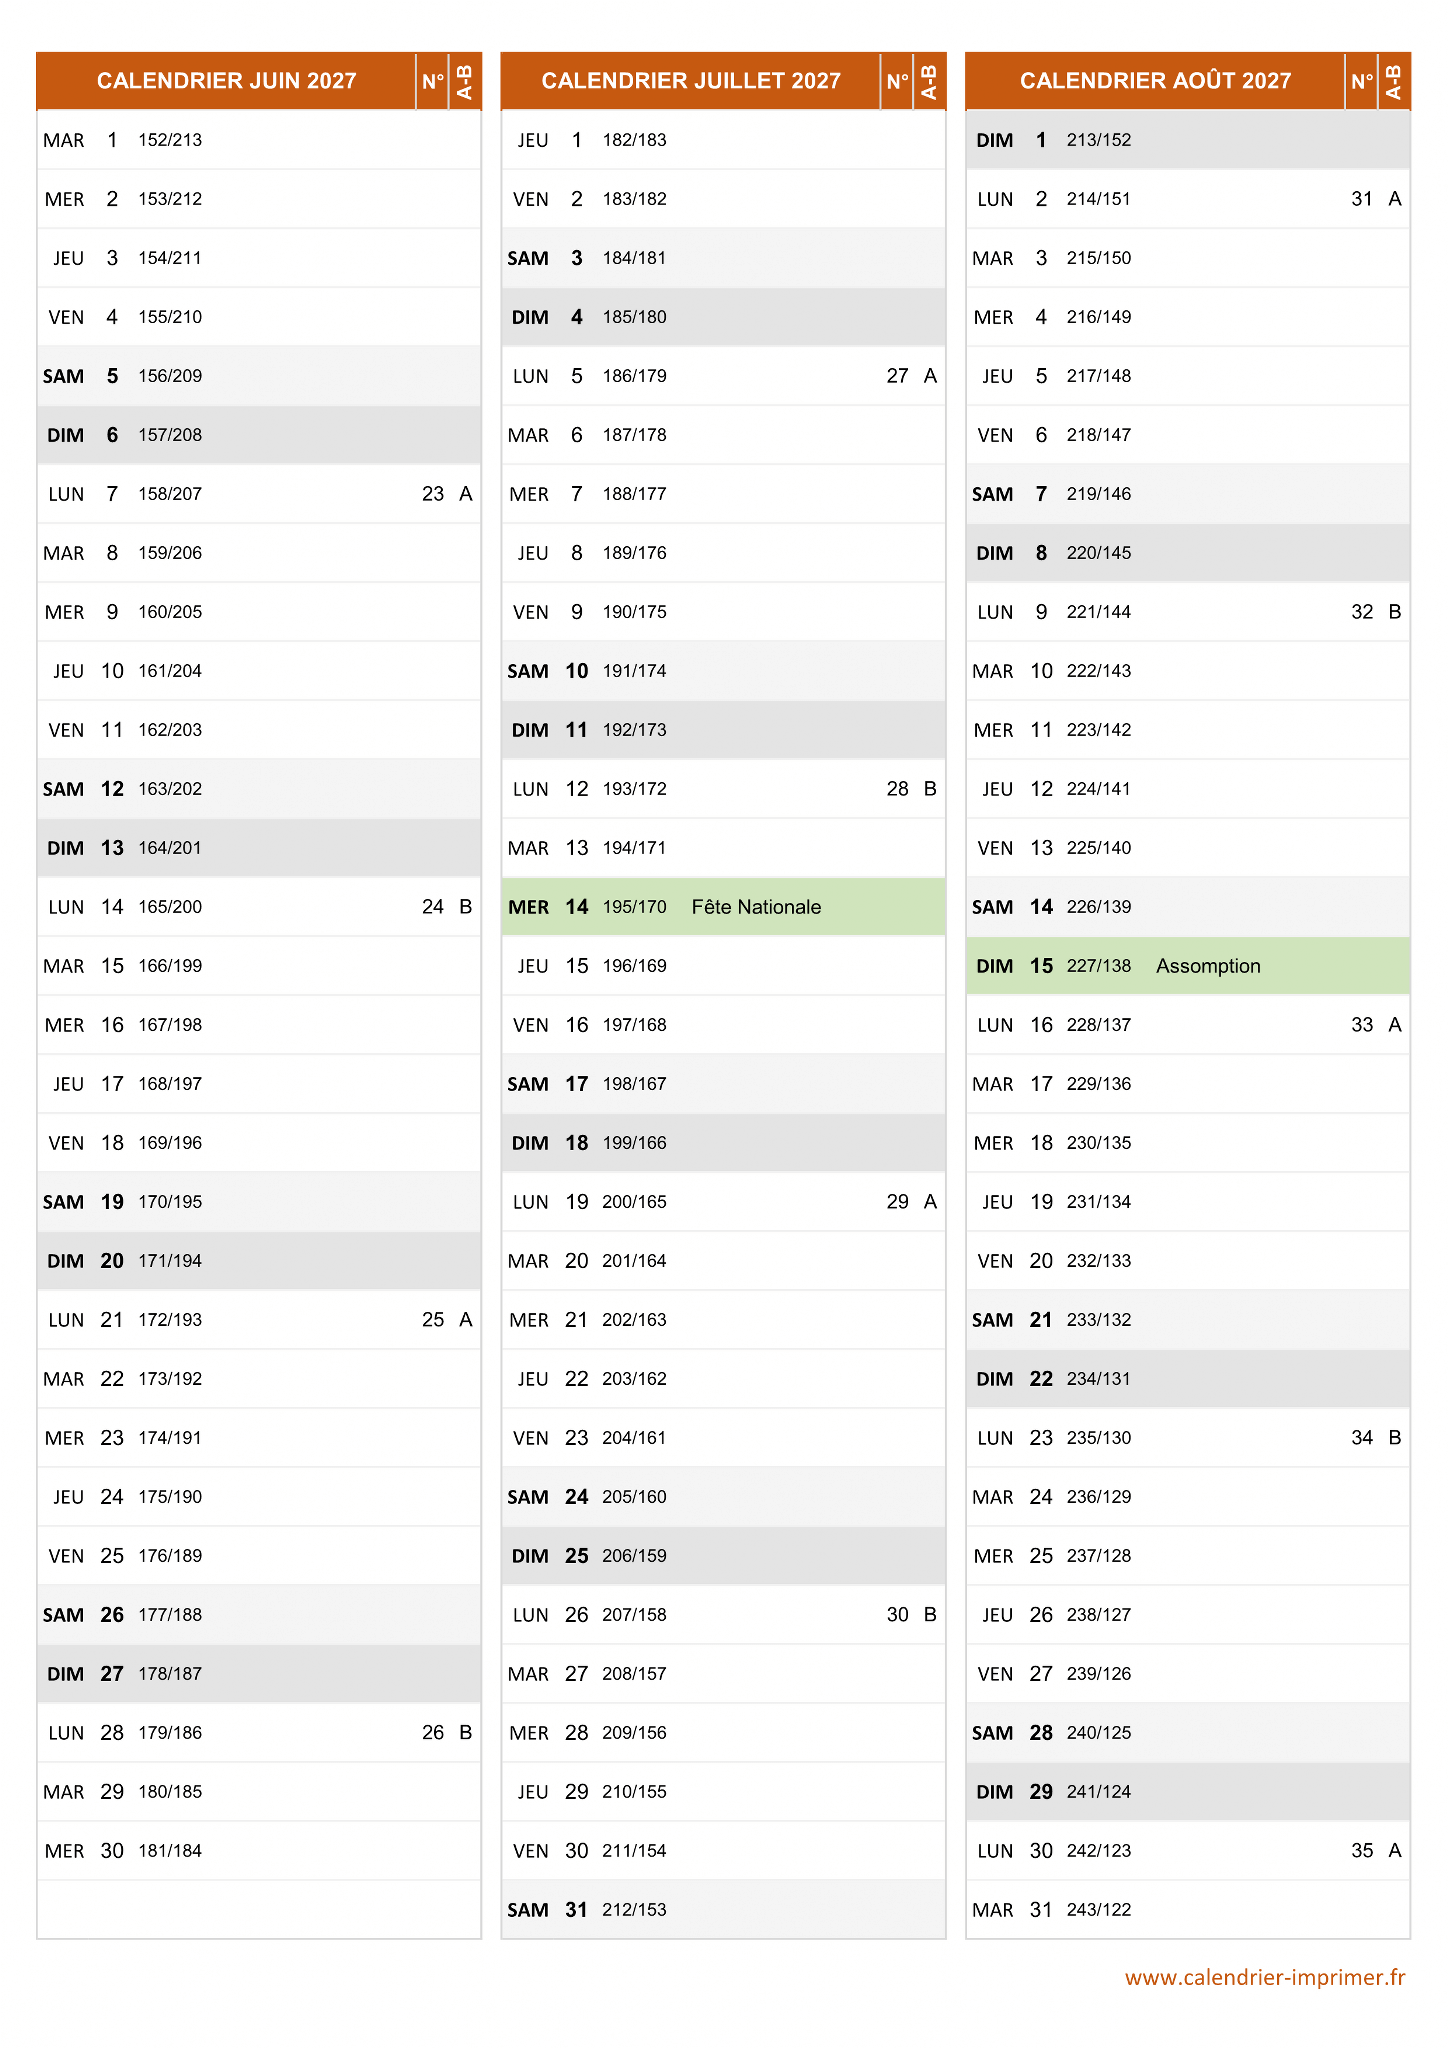Viewport: 1448px width, 2048px height.
Task: Click day count 181/184 on June 30
Action: pyautogui.click(x=170, y=1851)
